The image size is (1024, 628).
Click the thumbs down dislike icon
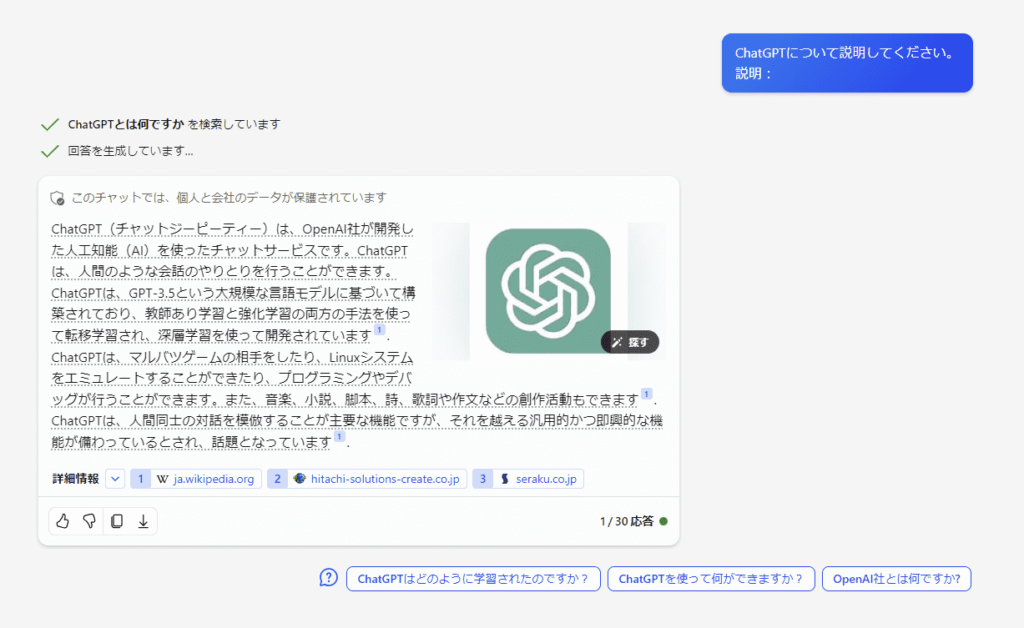click(89, 521)
